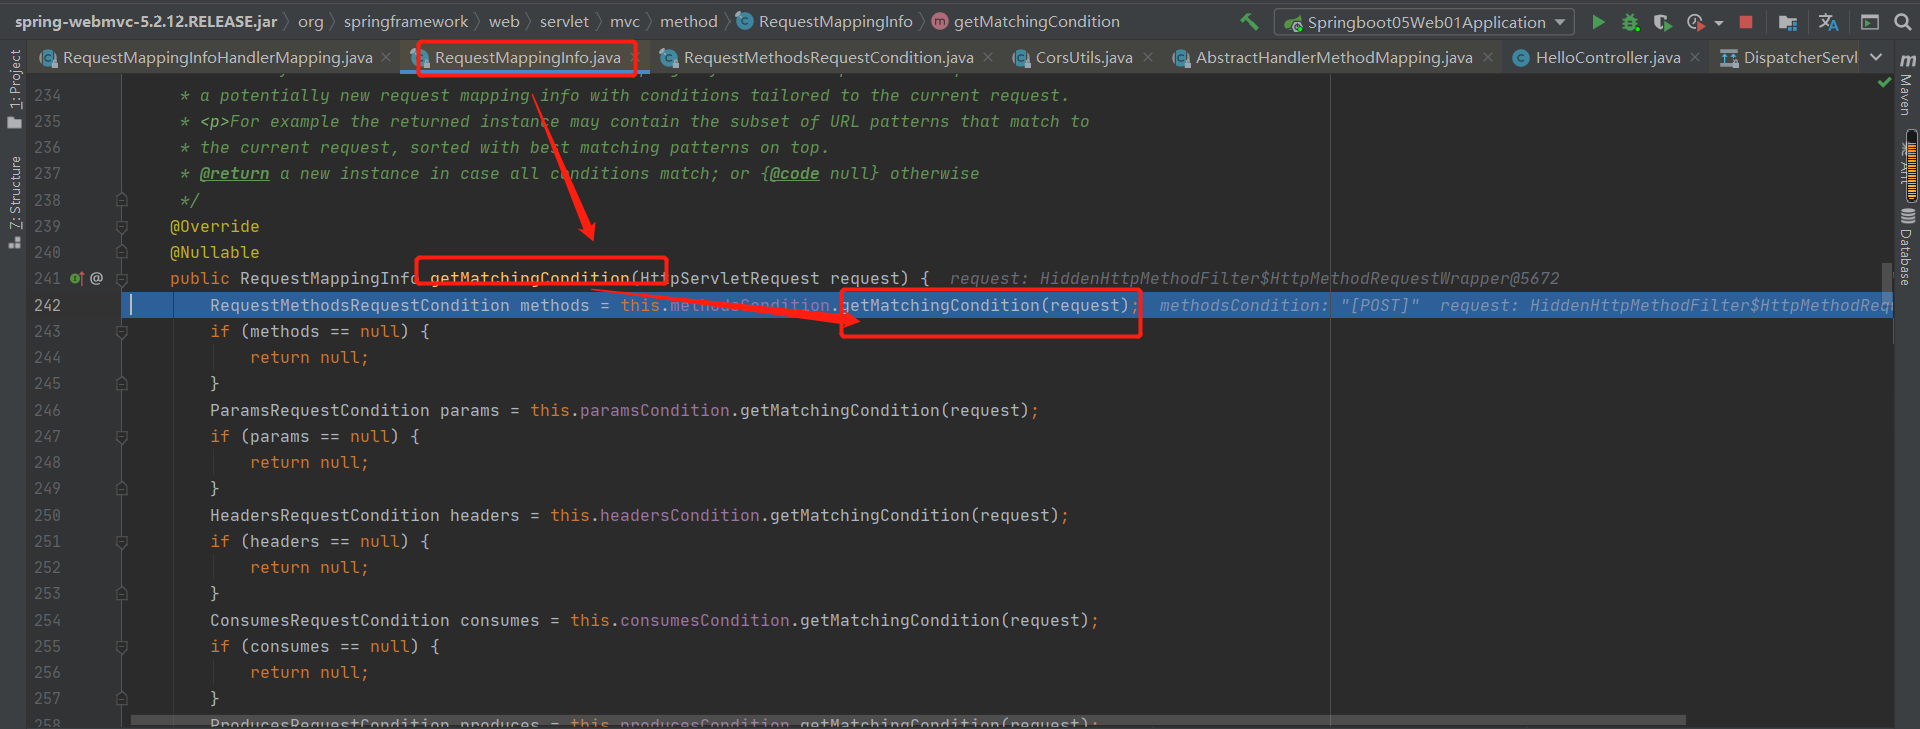Click the servlet breadcrumb segment
Image resolution: width=1920 pixels, height=729 pixels.
coord(564,21)
